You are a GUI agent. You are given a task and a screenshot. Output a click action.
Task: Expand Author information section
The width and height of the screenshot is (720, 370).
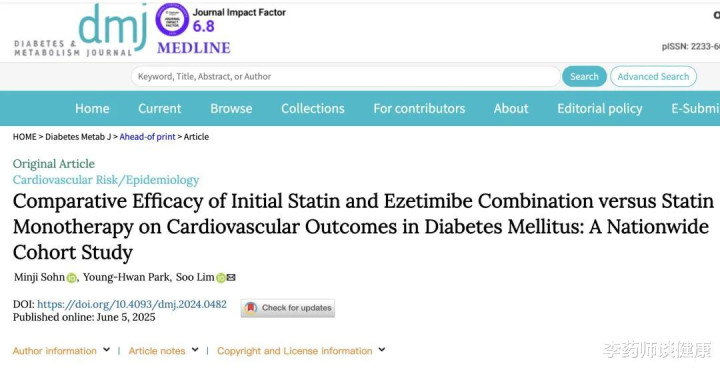coord(62,351)
